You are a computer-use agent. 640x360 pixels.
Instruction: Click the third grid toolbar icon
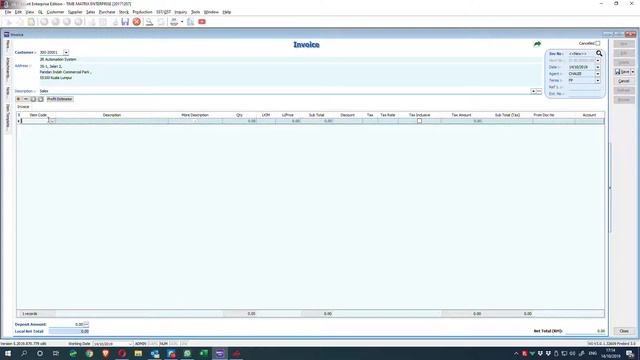pyautogui.click(x=33, y=99)
